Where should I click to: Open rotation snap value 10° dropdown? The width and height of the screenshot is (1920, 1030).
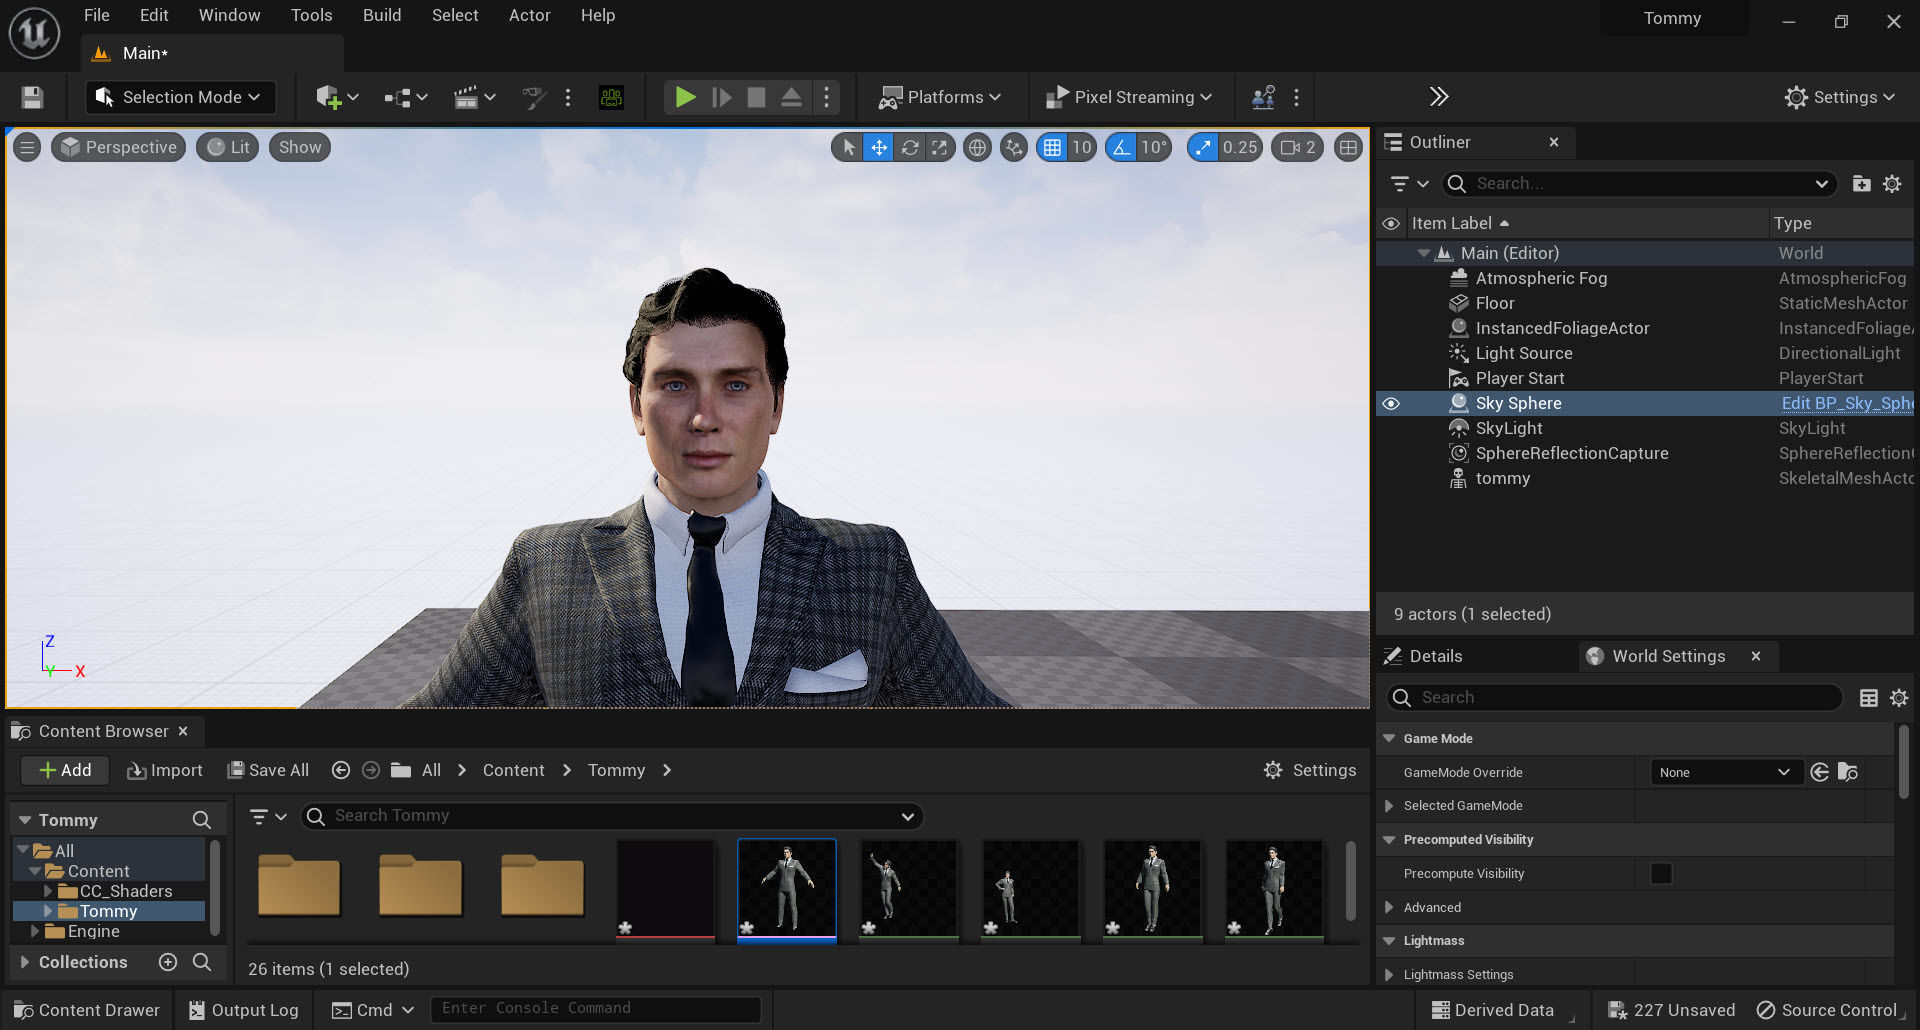(1154, 148)
